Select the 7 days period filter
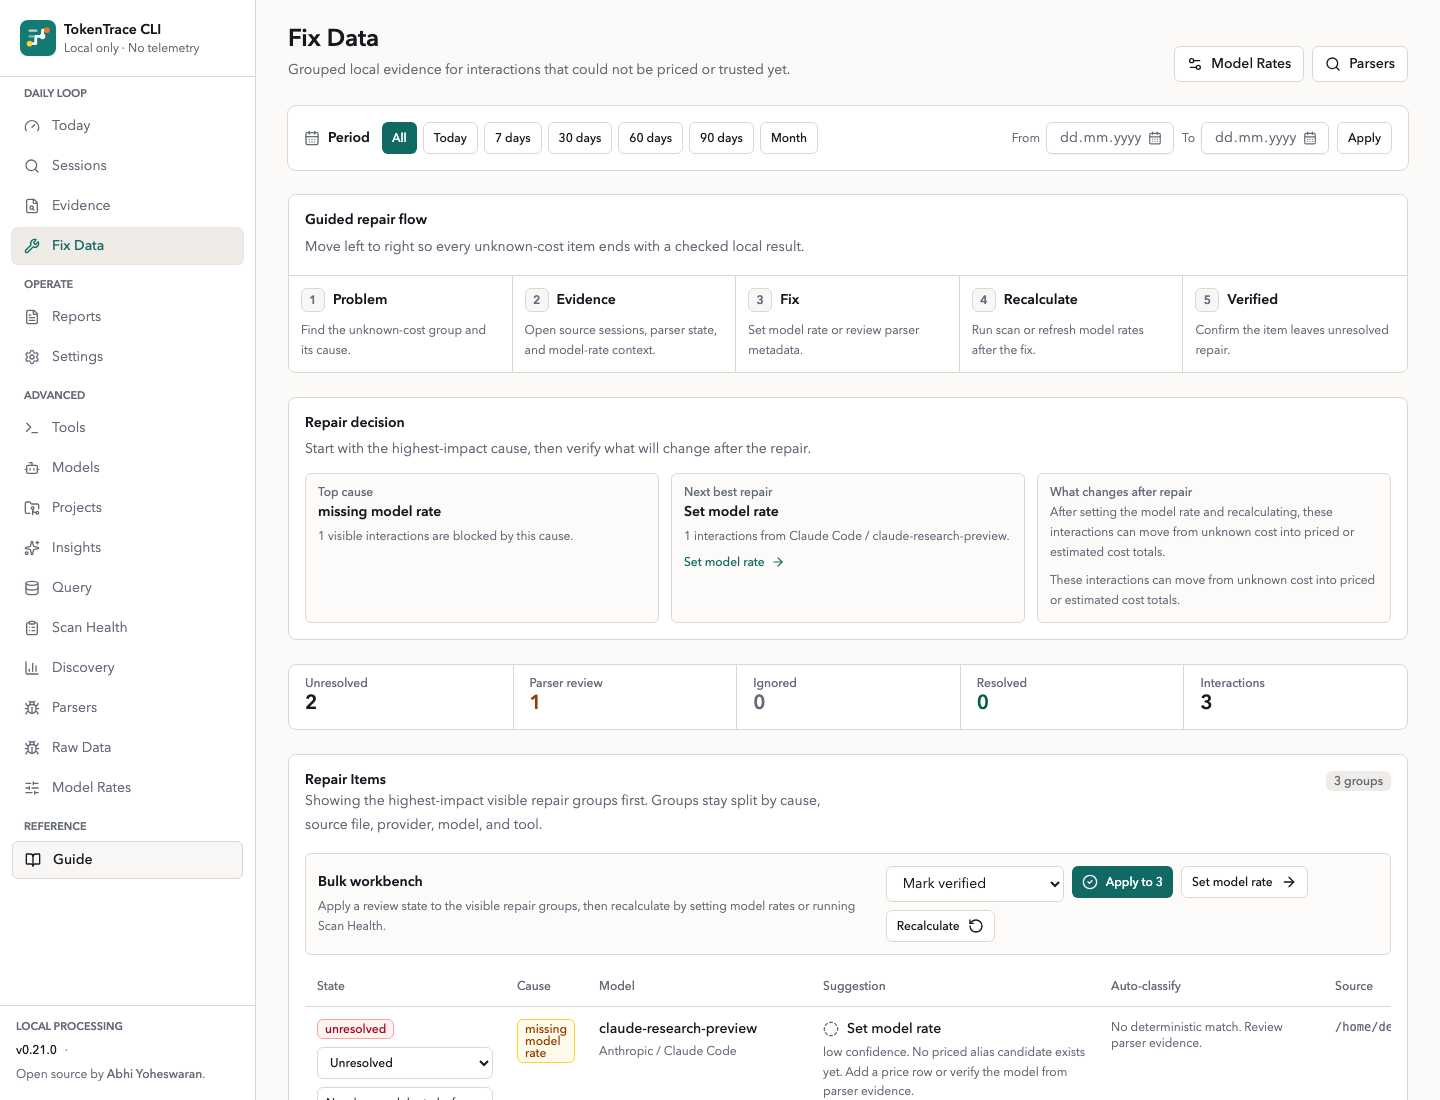The image size is (1440, 1100). (513, 138)
